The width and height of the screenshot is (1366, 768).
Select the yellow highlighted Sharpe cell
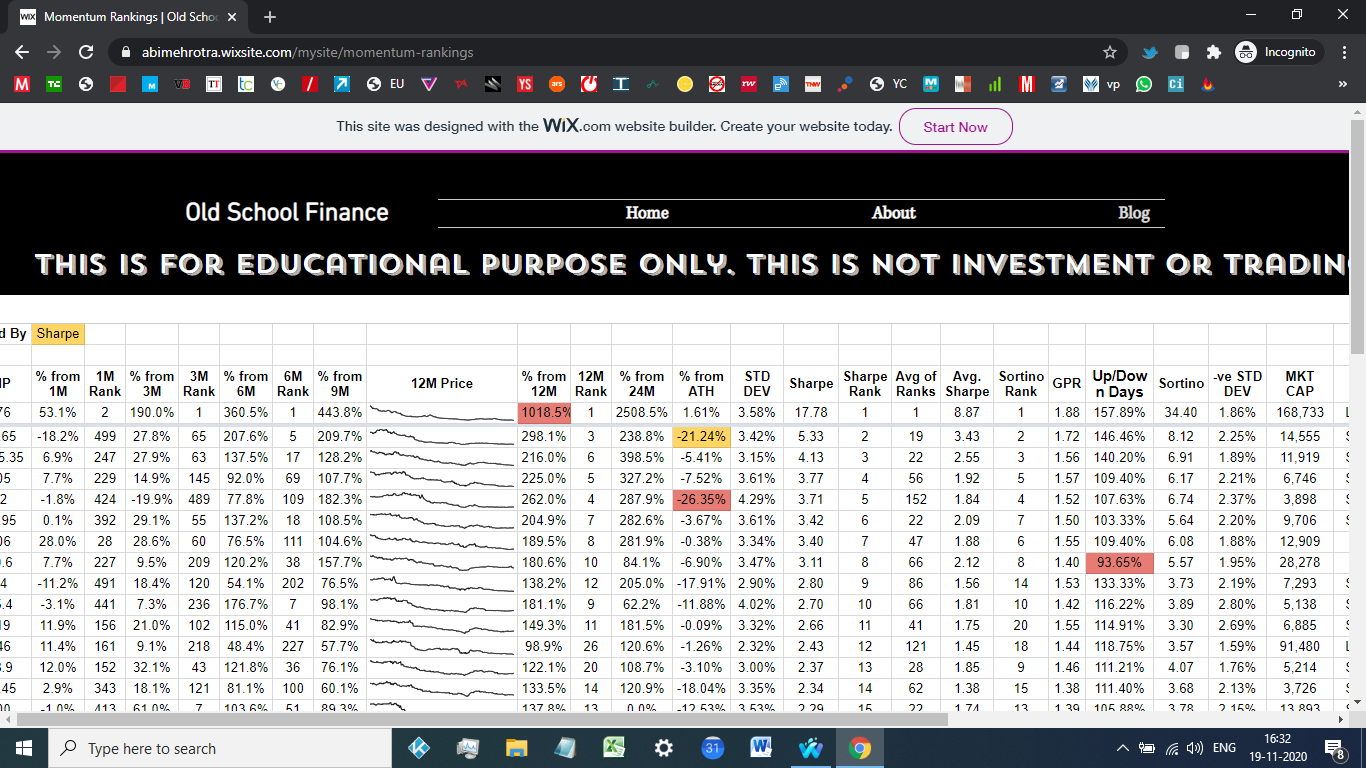(58, 334)
